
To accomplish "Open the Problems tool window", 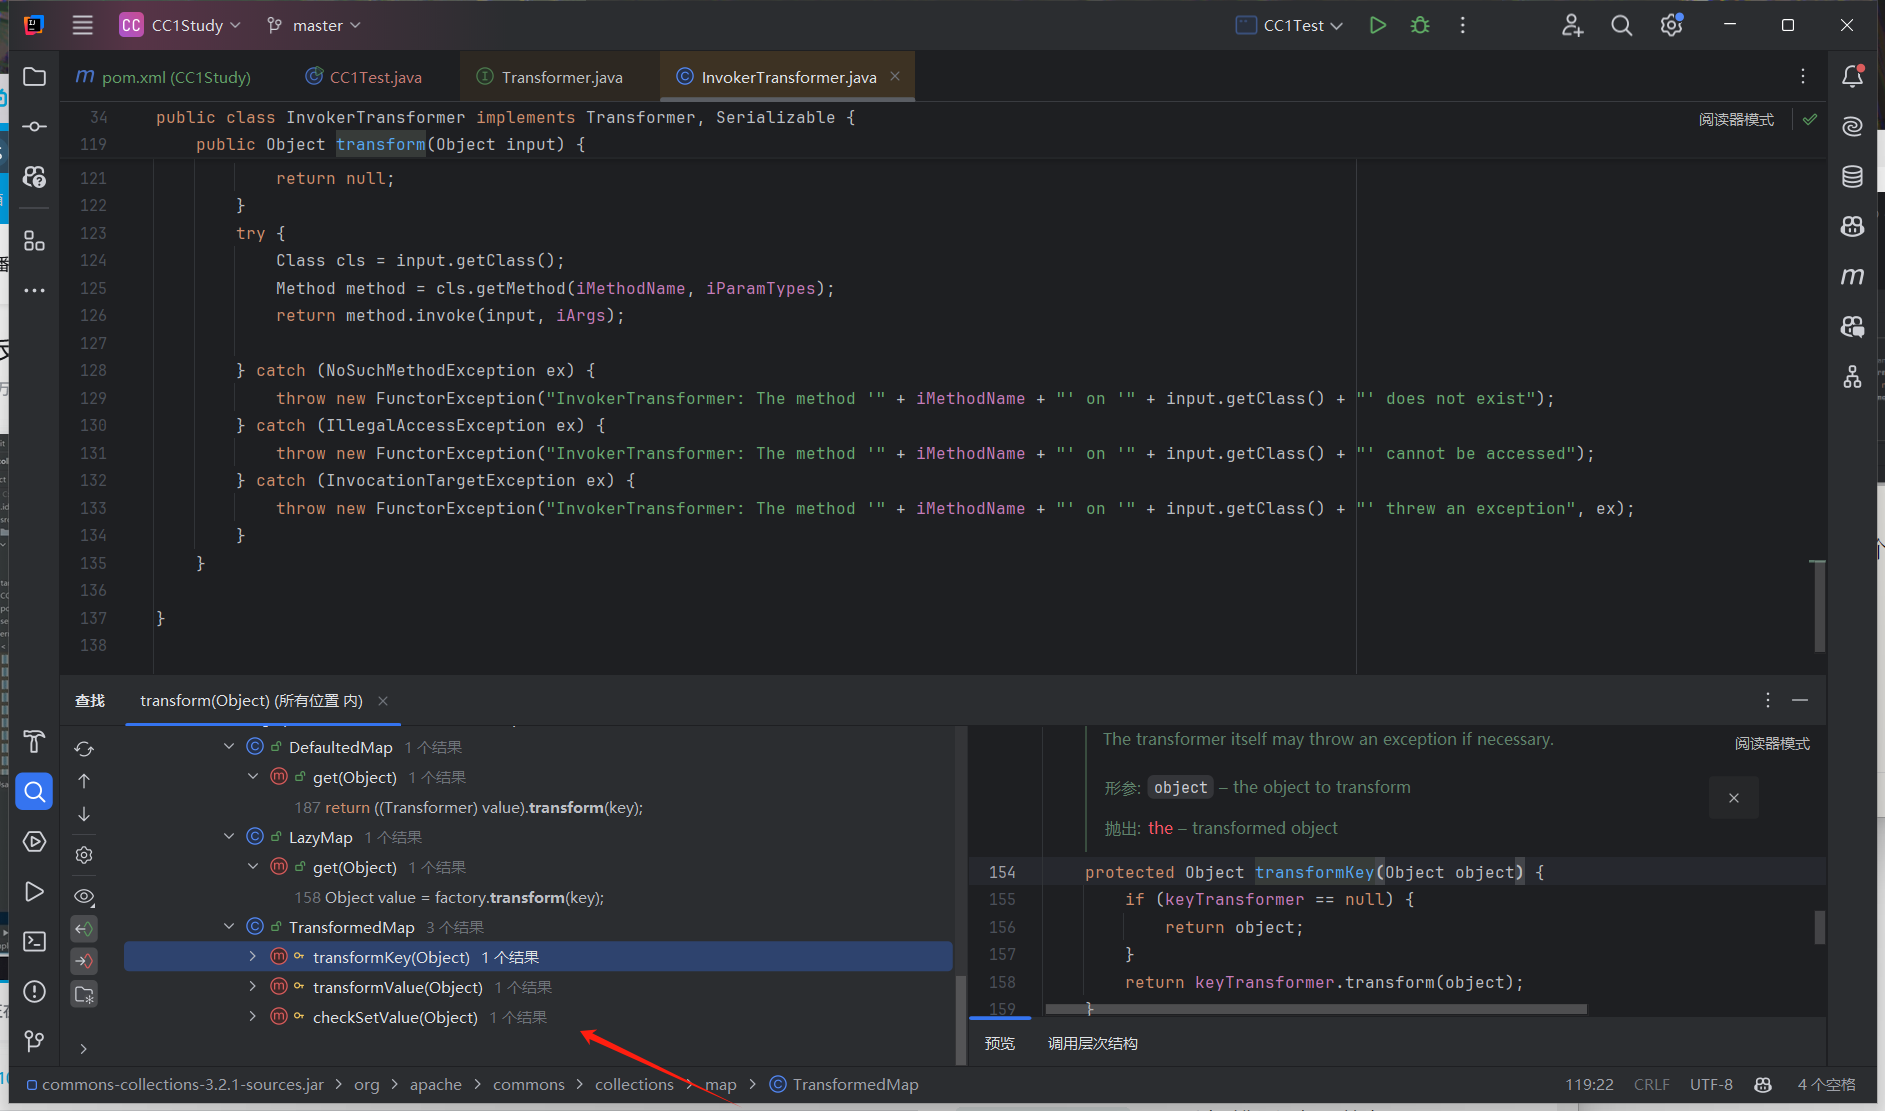I will coord(34,991).
